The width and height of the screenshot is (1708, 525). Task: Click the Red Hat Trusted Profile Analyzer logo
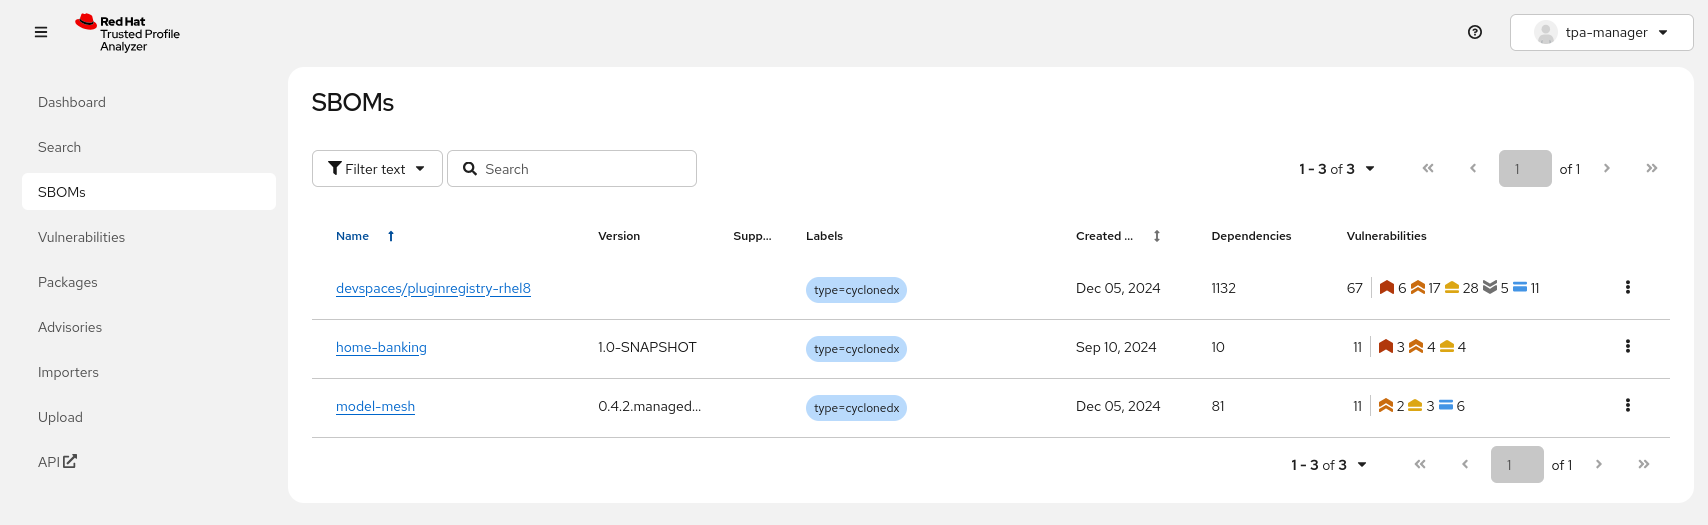tap(128, 33)
